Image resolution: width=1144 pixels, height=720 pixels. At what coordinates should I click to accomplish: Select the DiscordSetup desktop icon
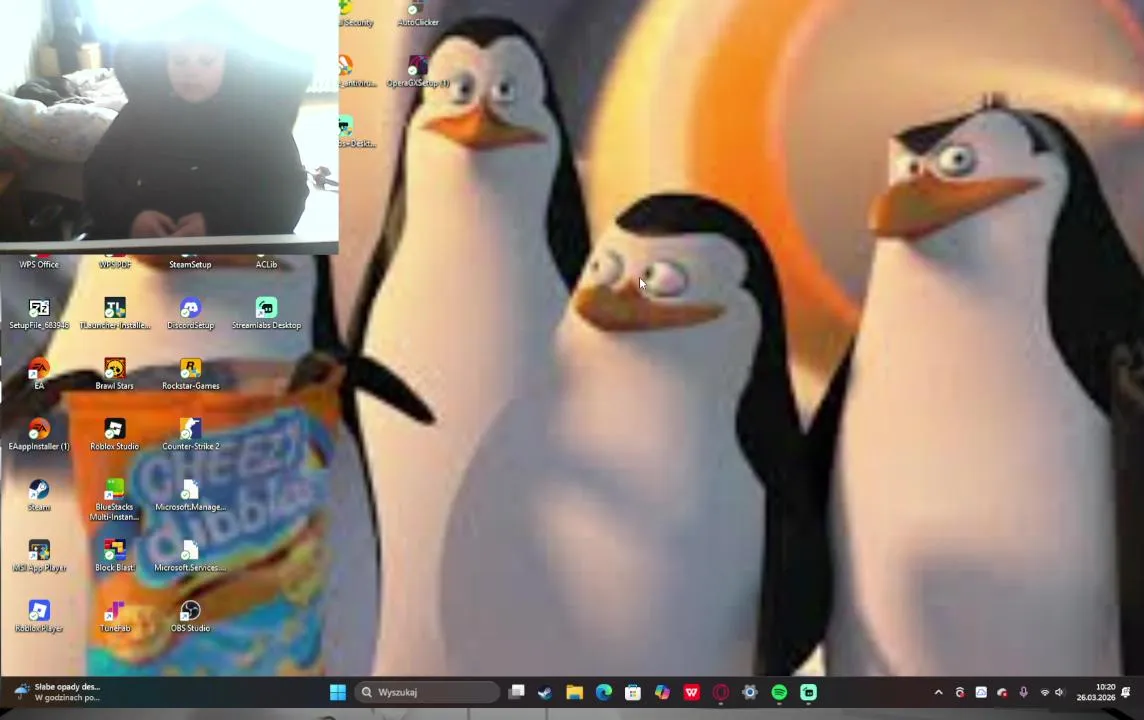(x=190, y=309)
